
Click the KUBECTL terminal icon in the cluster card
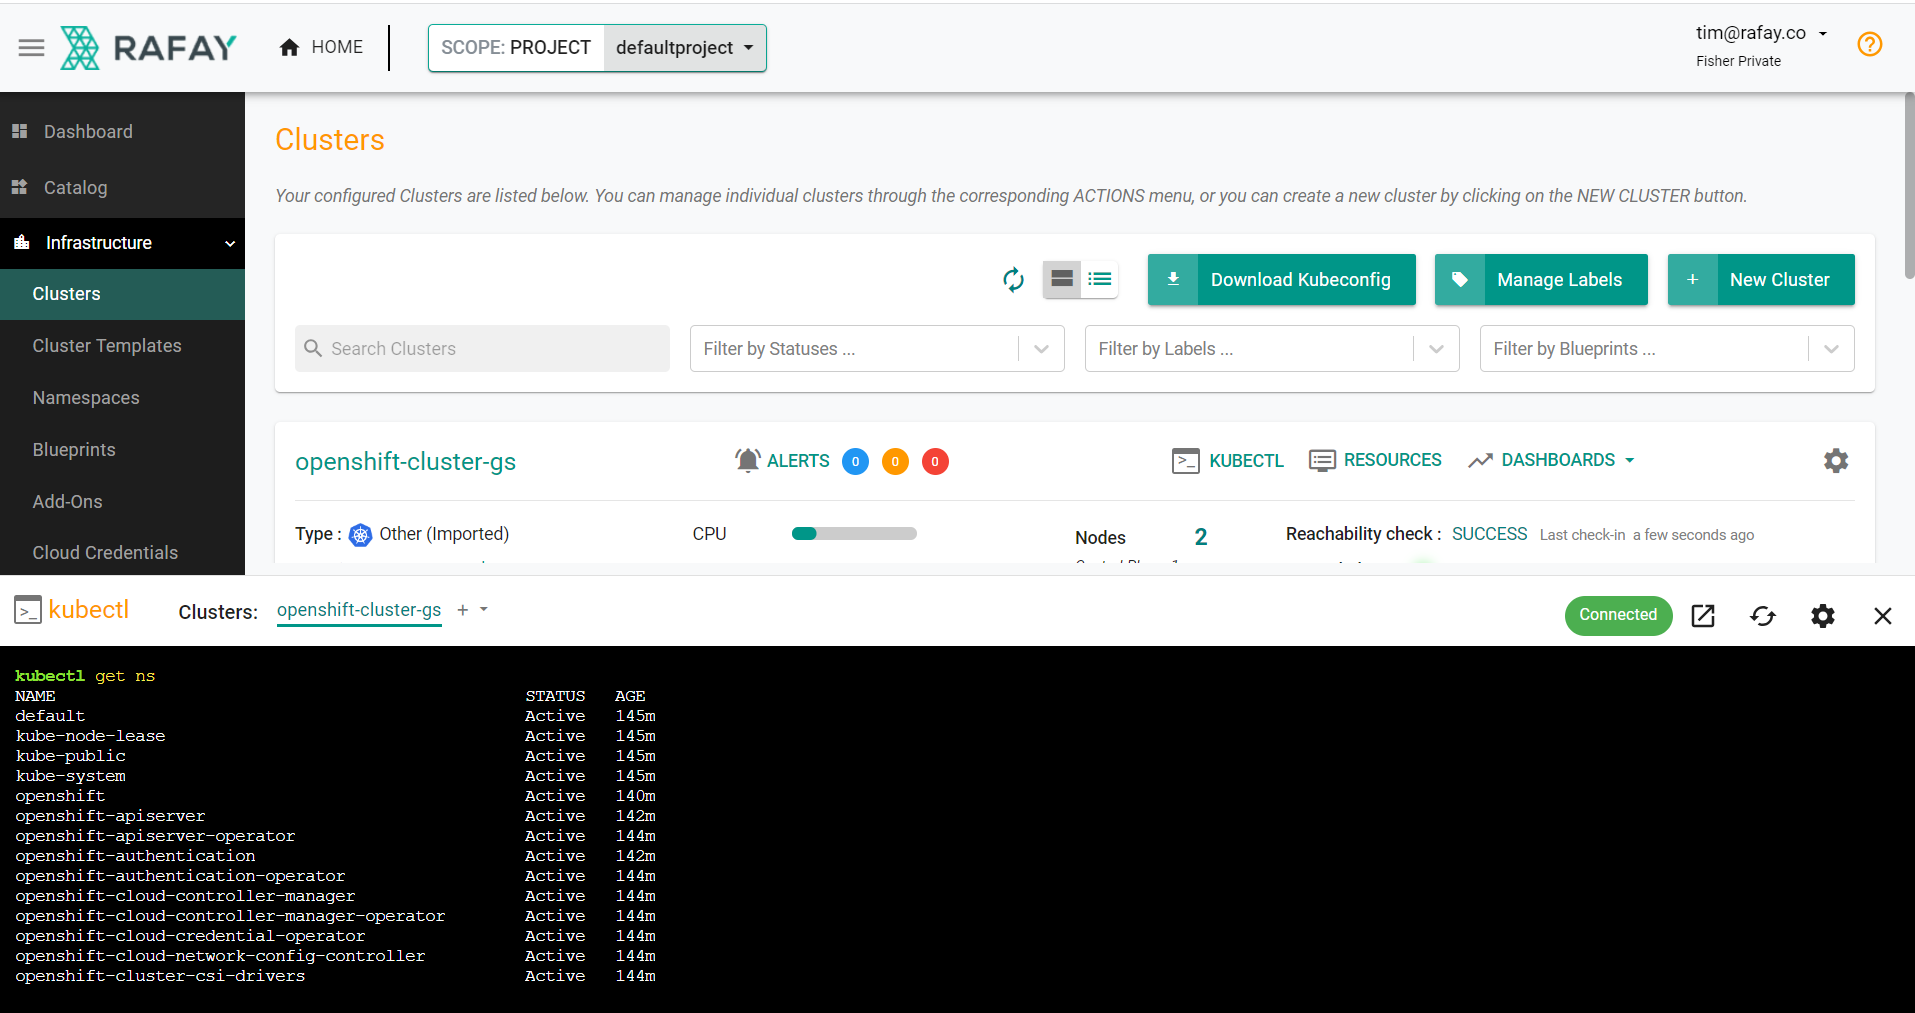point(1185,461)
